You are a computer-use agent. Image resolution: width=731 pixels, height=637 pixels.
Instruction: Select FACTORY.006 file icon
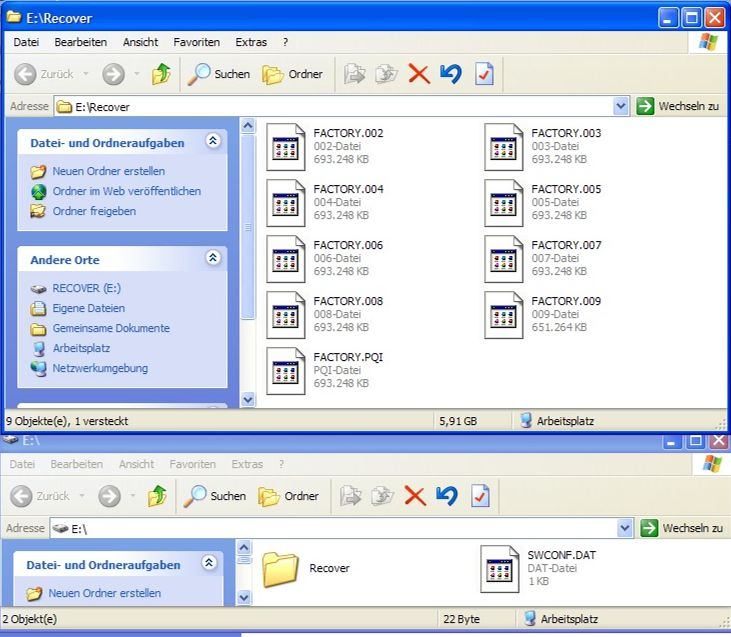click(286, 259)
